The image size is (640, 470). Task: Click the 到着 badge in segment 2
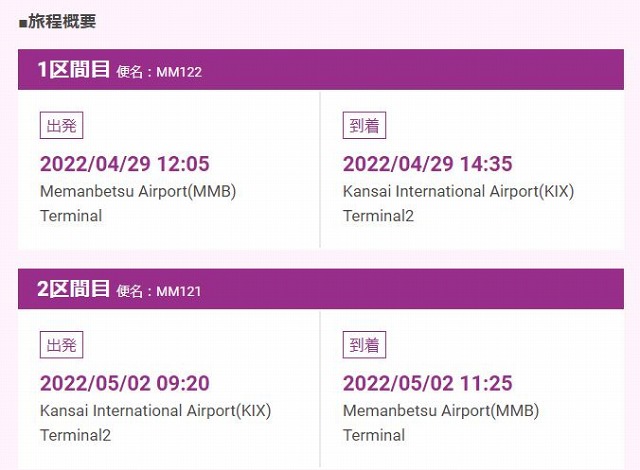click(364, 346)
